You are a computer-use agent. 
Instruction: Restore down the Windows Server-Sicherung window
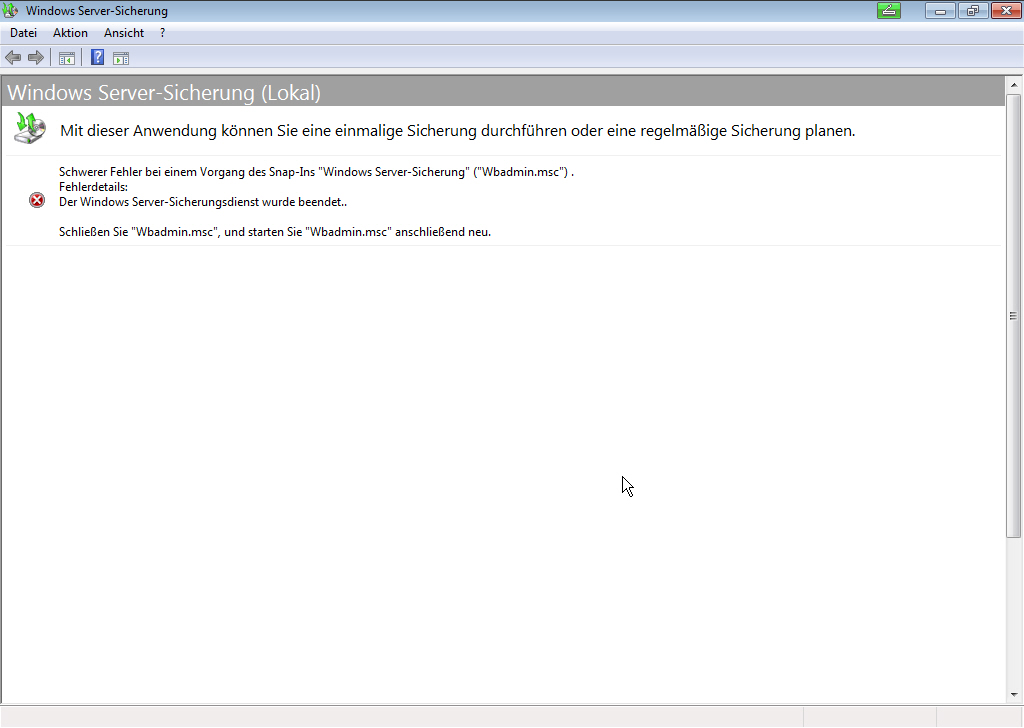click(973, 10)
